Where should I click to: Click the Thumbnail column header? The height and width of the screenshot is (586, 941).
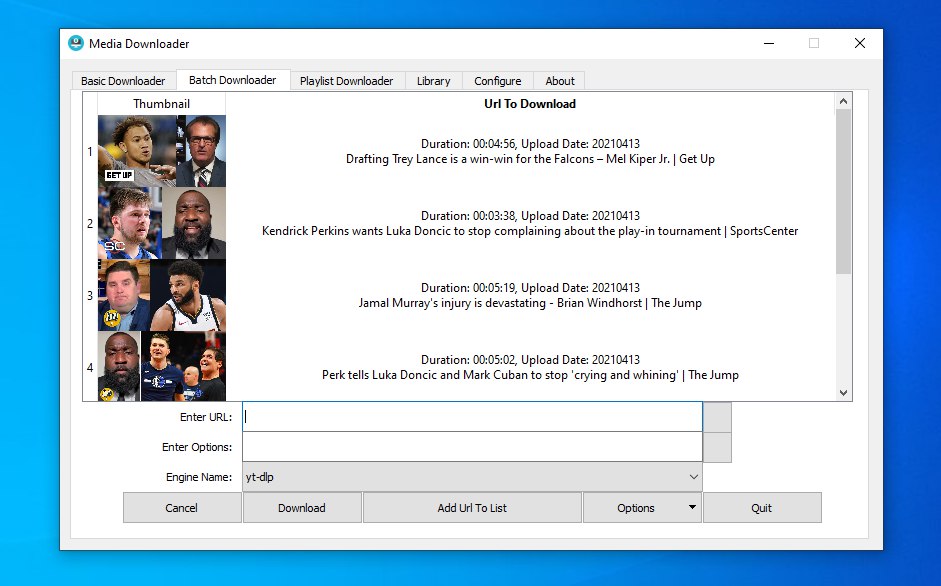[161, 104]
